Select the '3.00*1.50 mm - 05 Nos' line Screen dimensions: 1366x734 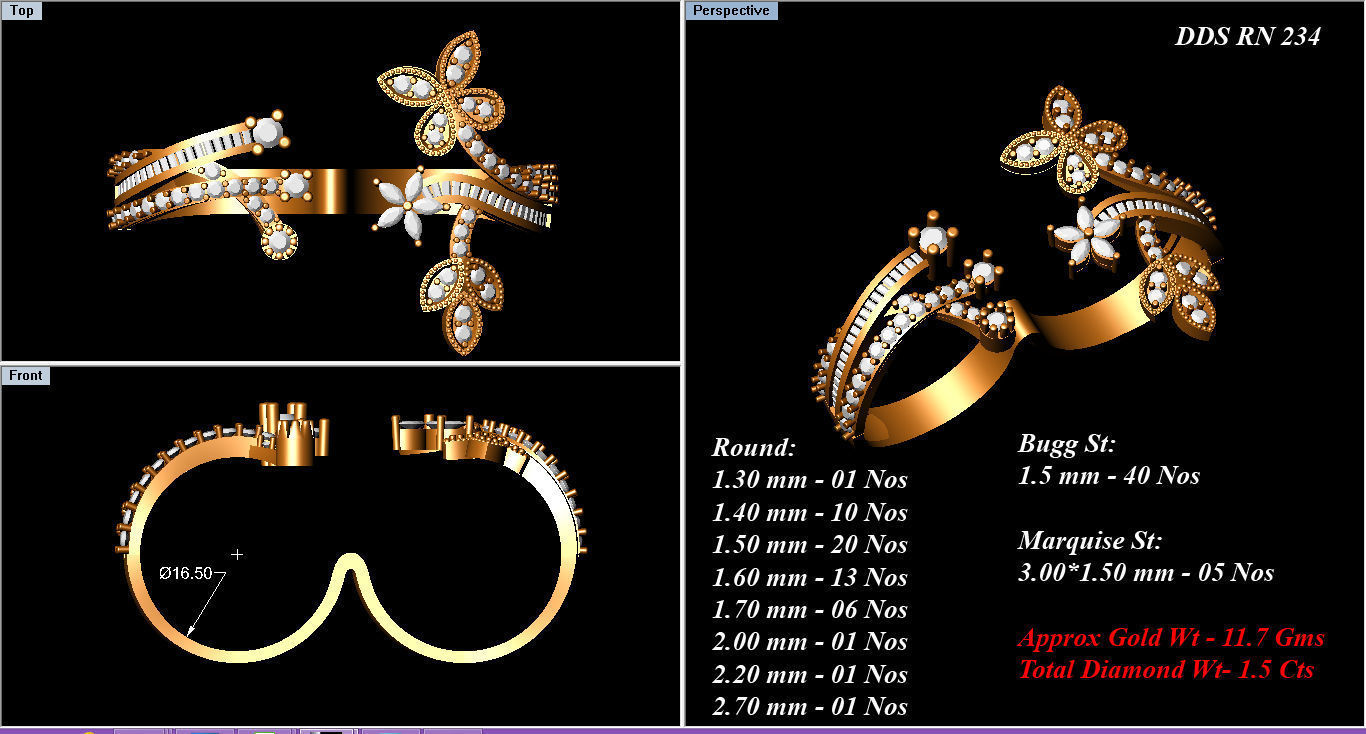click(x=1146, y=572)
